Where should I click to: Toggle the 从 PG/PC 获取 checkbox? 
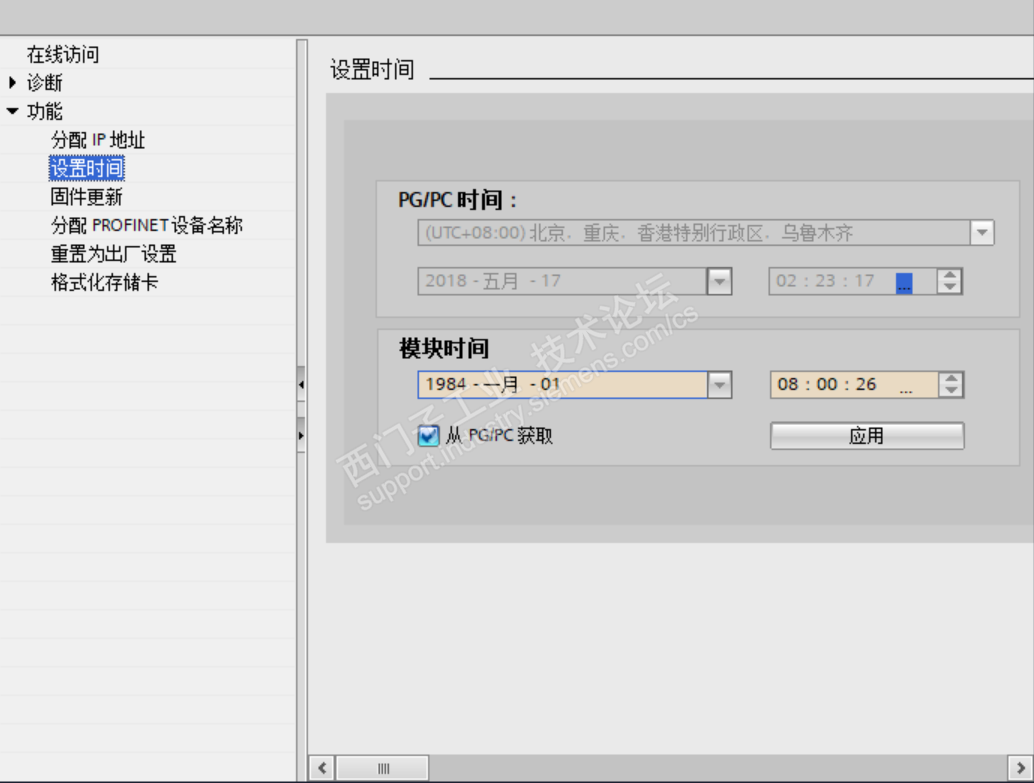pos(429,435)
